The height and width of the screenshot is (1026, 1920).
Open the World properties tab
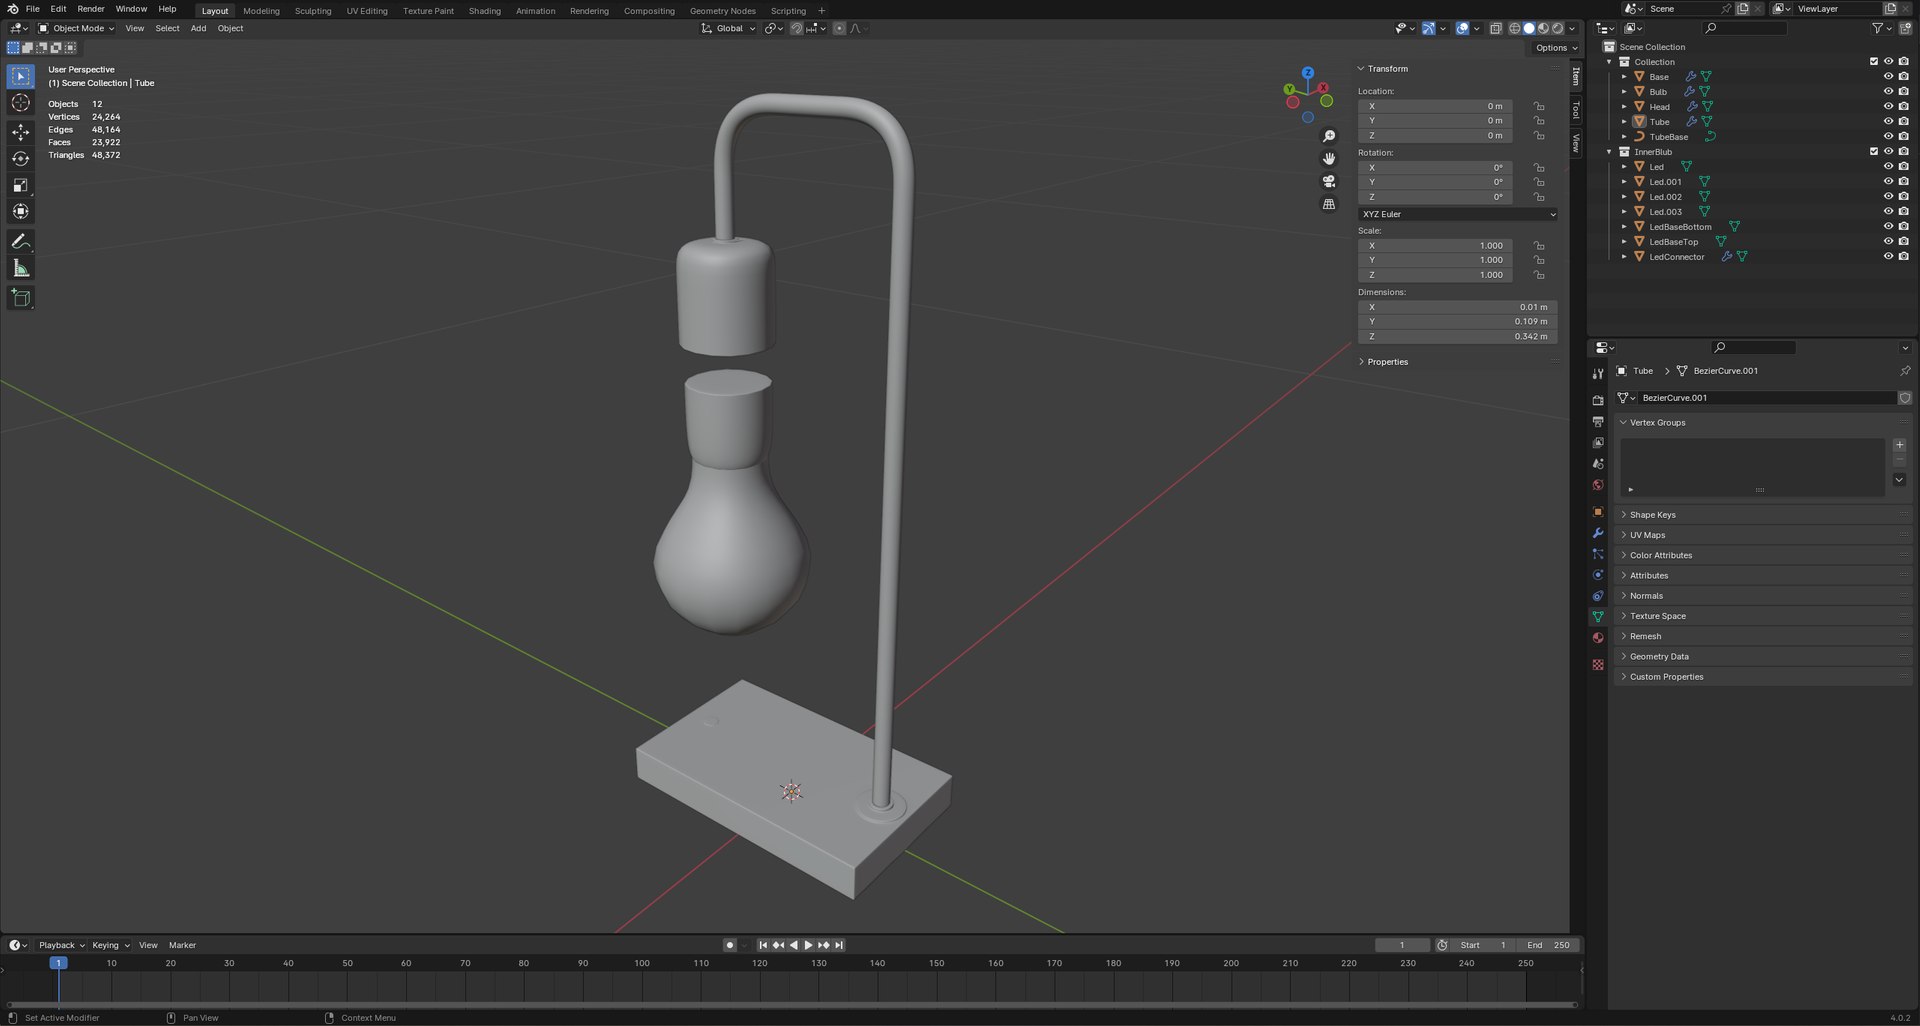pos(1598,485)
